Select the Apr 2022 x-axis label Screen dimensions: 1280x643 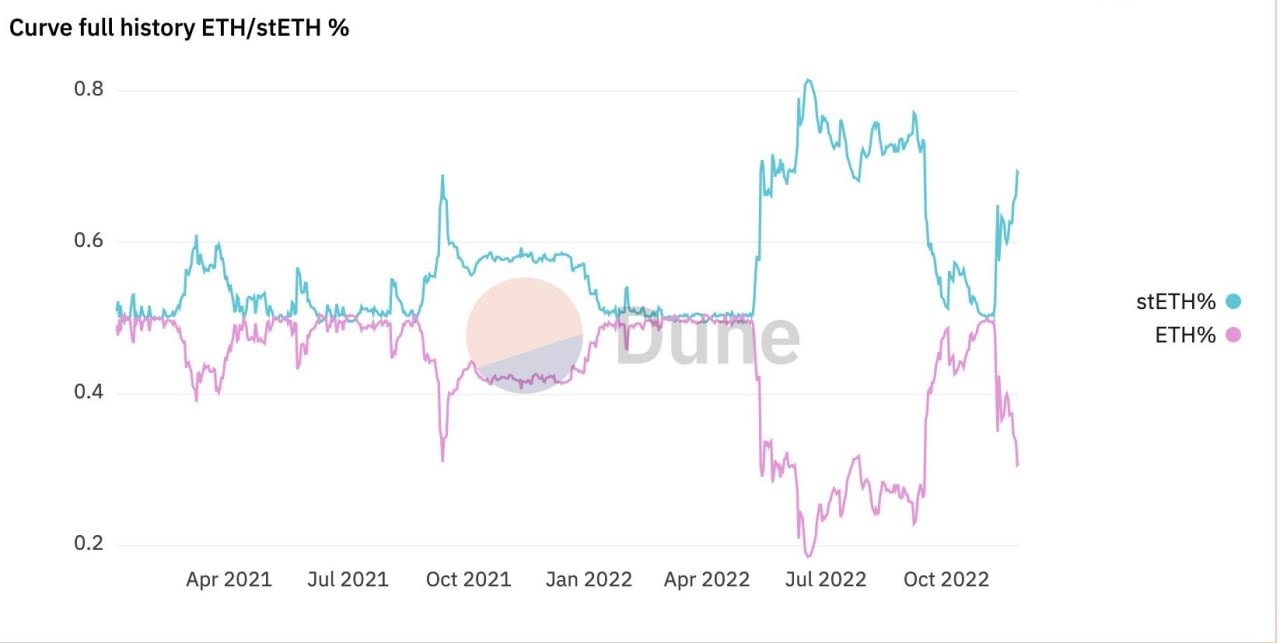point(707,579)
